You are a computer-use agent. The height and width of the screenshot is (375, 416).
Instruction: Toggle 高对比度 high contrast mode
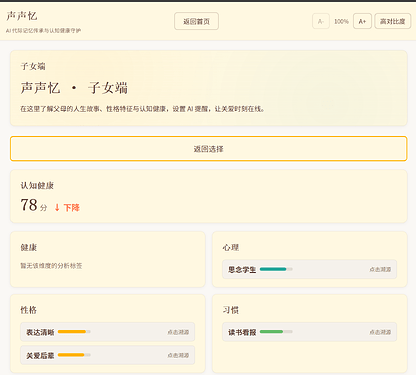pos(393,21)
